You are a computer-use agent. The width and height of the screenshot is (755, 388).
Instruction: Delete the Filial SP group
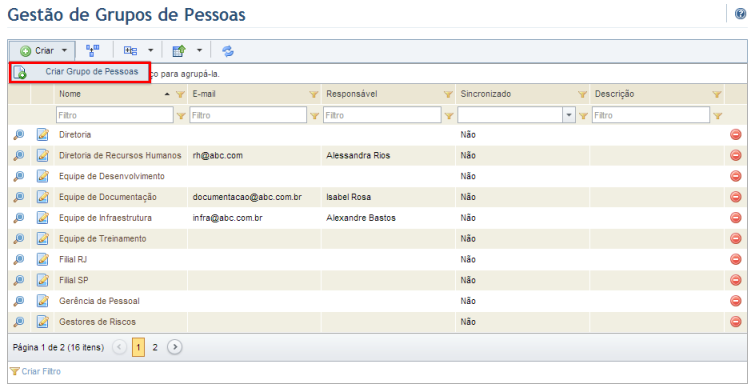(735, 280)
